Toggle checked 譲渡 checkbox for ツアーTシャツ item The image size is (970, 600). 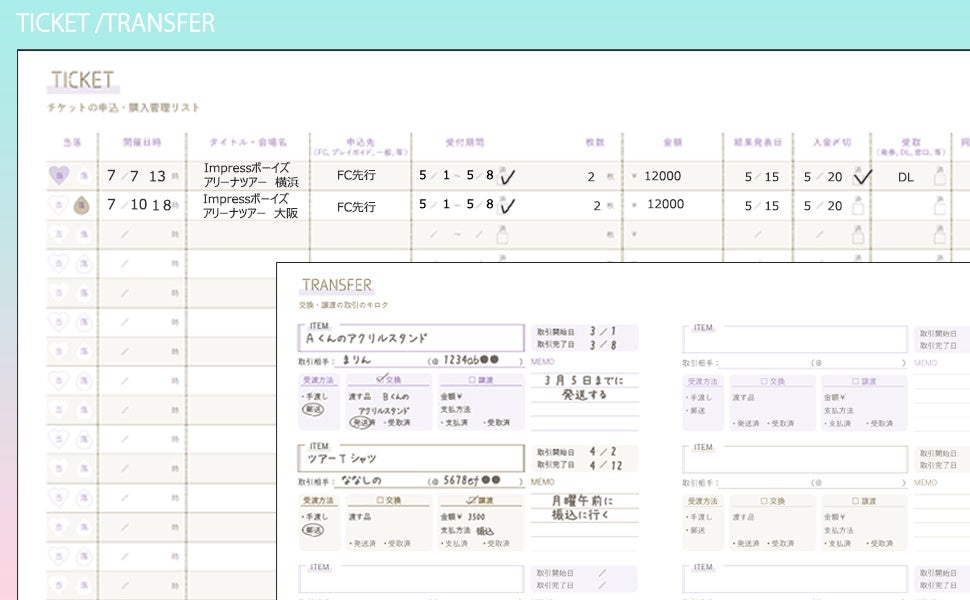pos(473,499)
